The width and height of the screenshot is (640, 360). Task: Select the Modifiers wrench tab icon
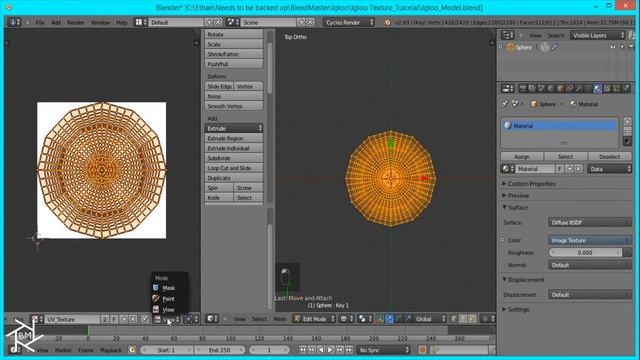pos(579,88)
